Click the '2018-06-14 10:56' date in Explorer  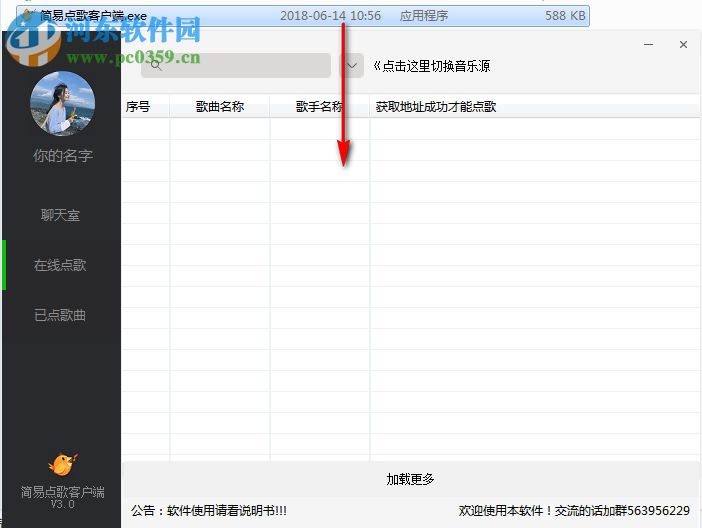330,16
